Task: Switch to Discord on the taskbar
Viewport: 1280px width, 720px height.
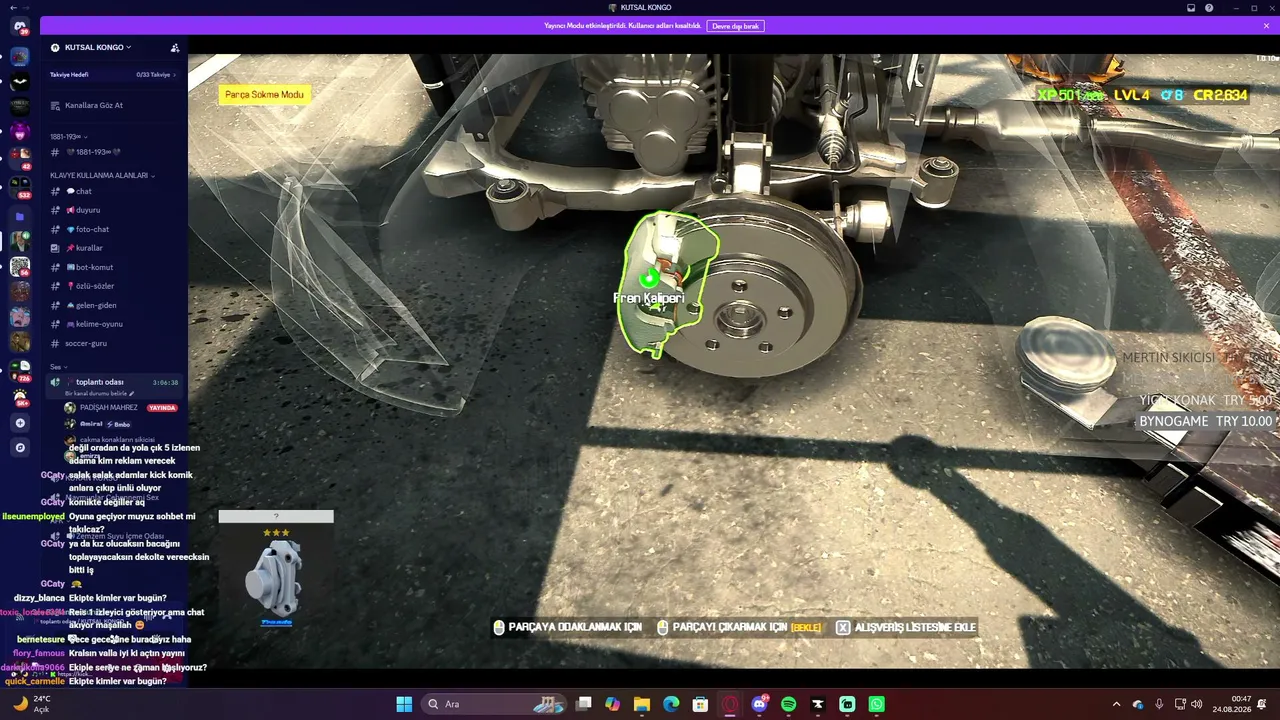Action: [x=759, y=704]
